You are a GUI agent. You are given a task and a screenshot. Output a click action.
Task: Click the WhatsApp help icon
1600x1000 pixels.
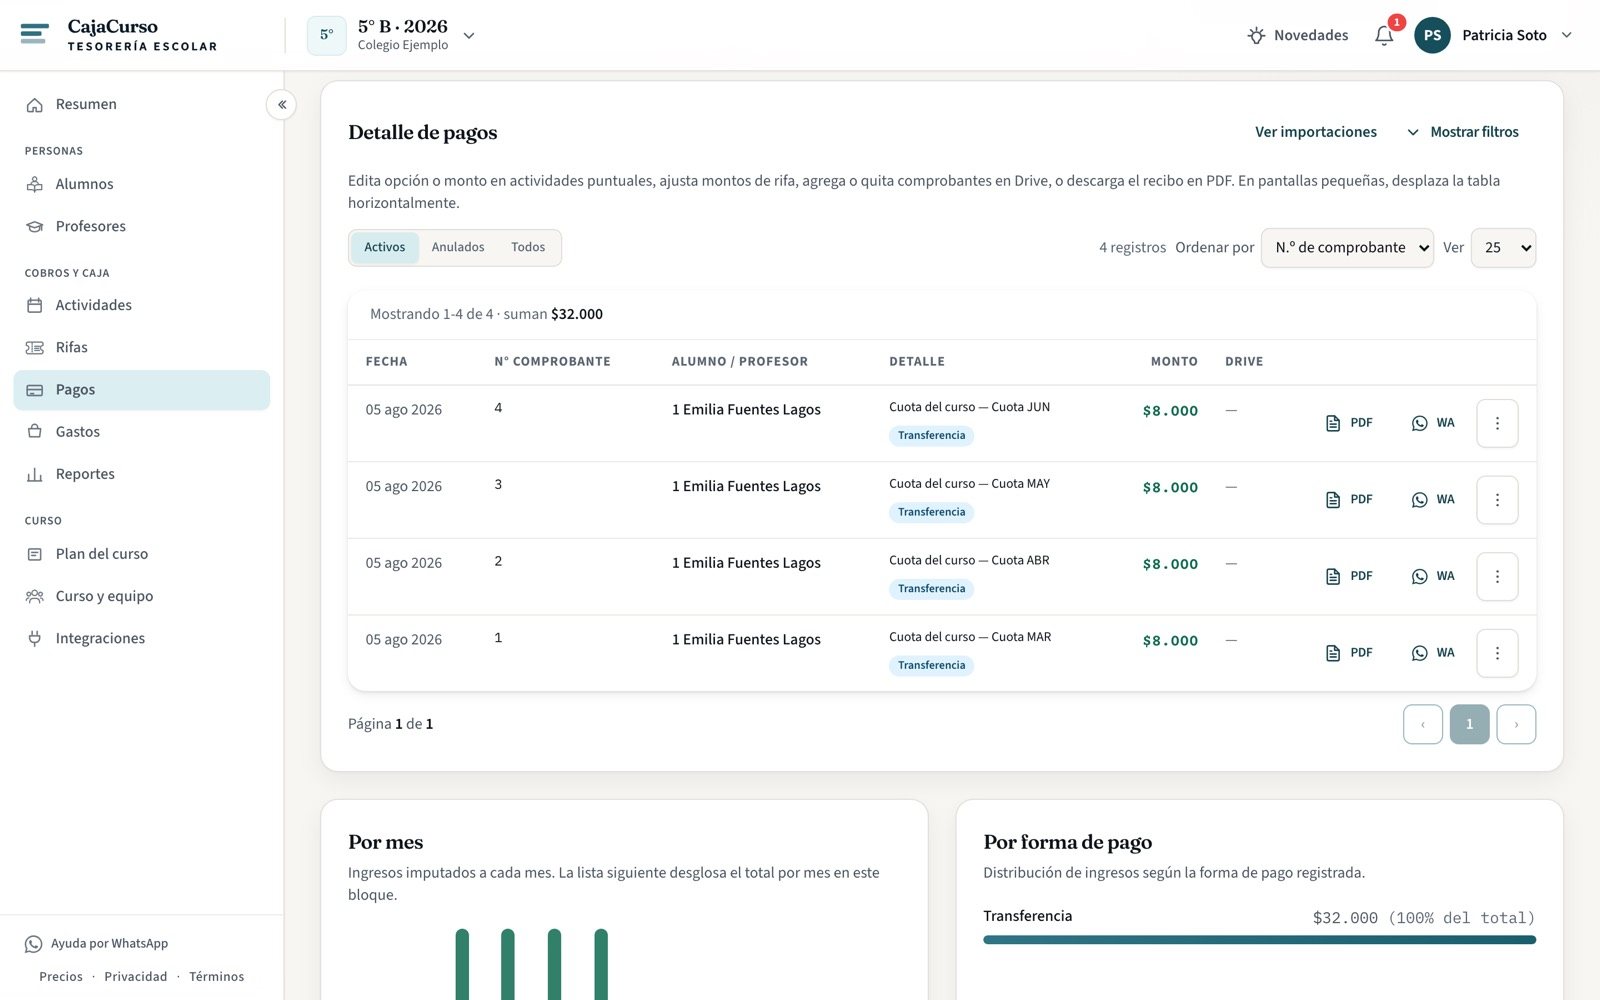click(x=33, y=944)
